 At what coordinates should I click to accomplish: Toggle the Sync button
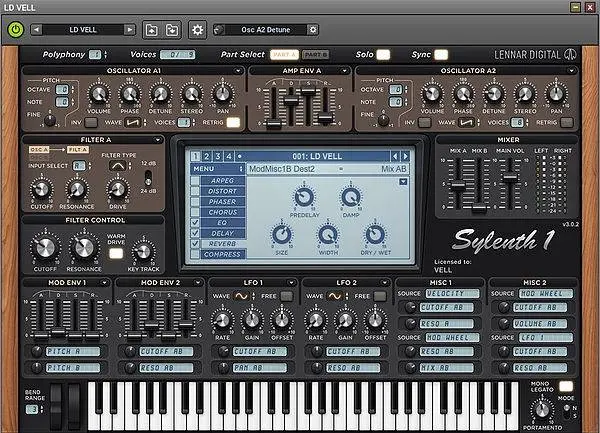(x=441, y=55)
